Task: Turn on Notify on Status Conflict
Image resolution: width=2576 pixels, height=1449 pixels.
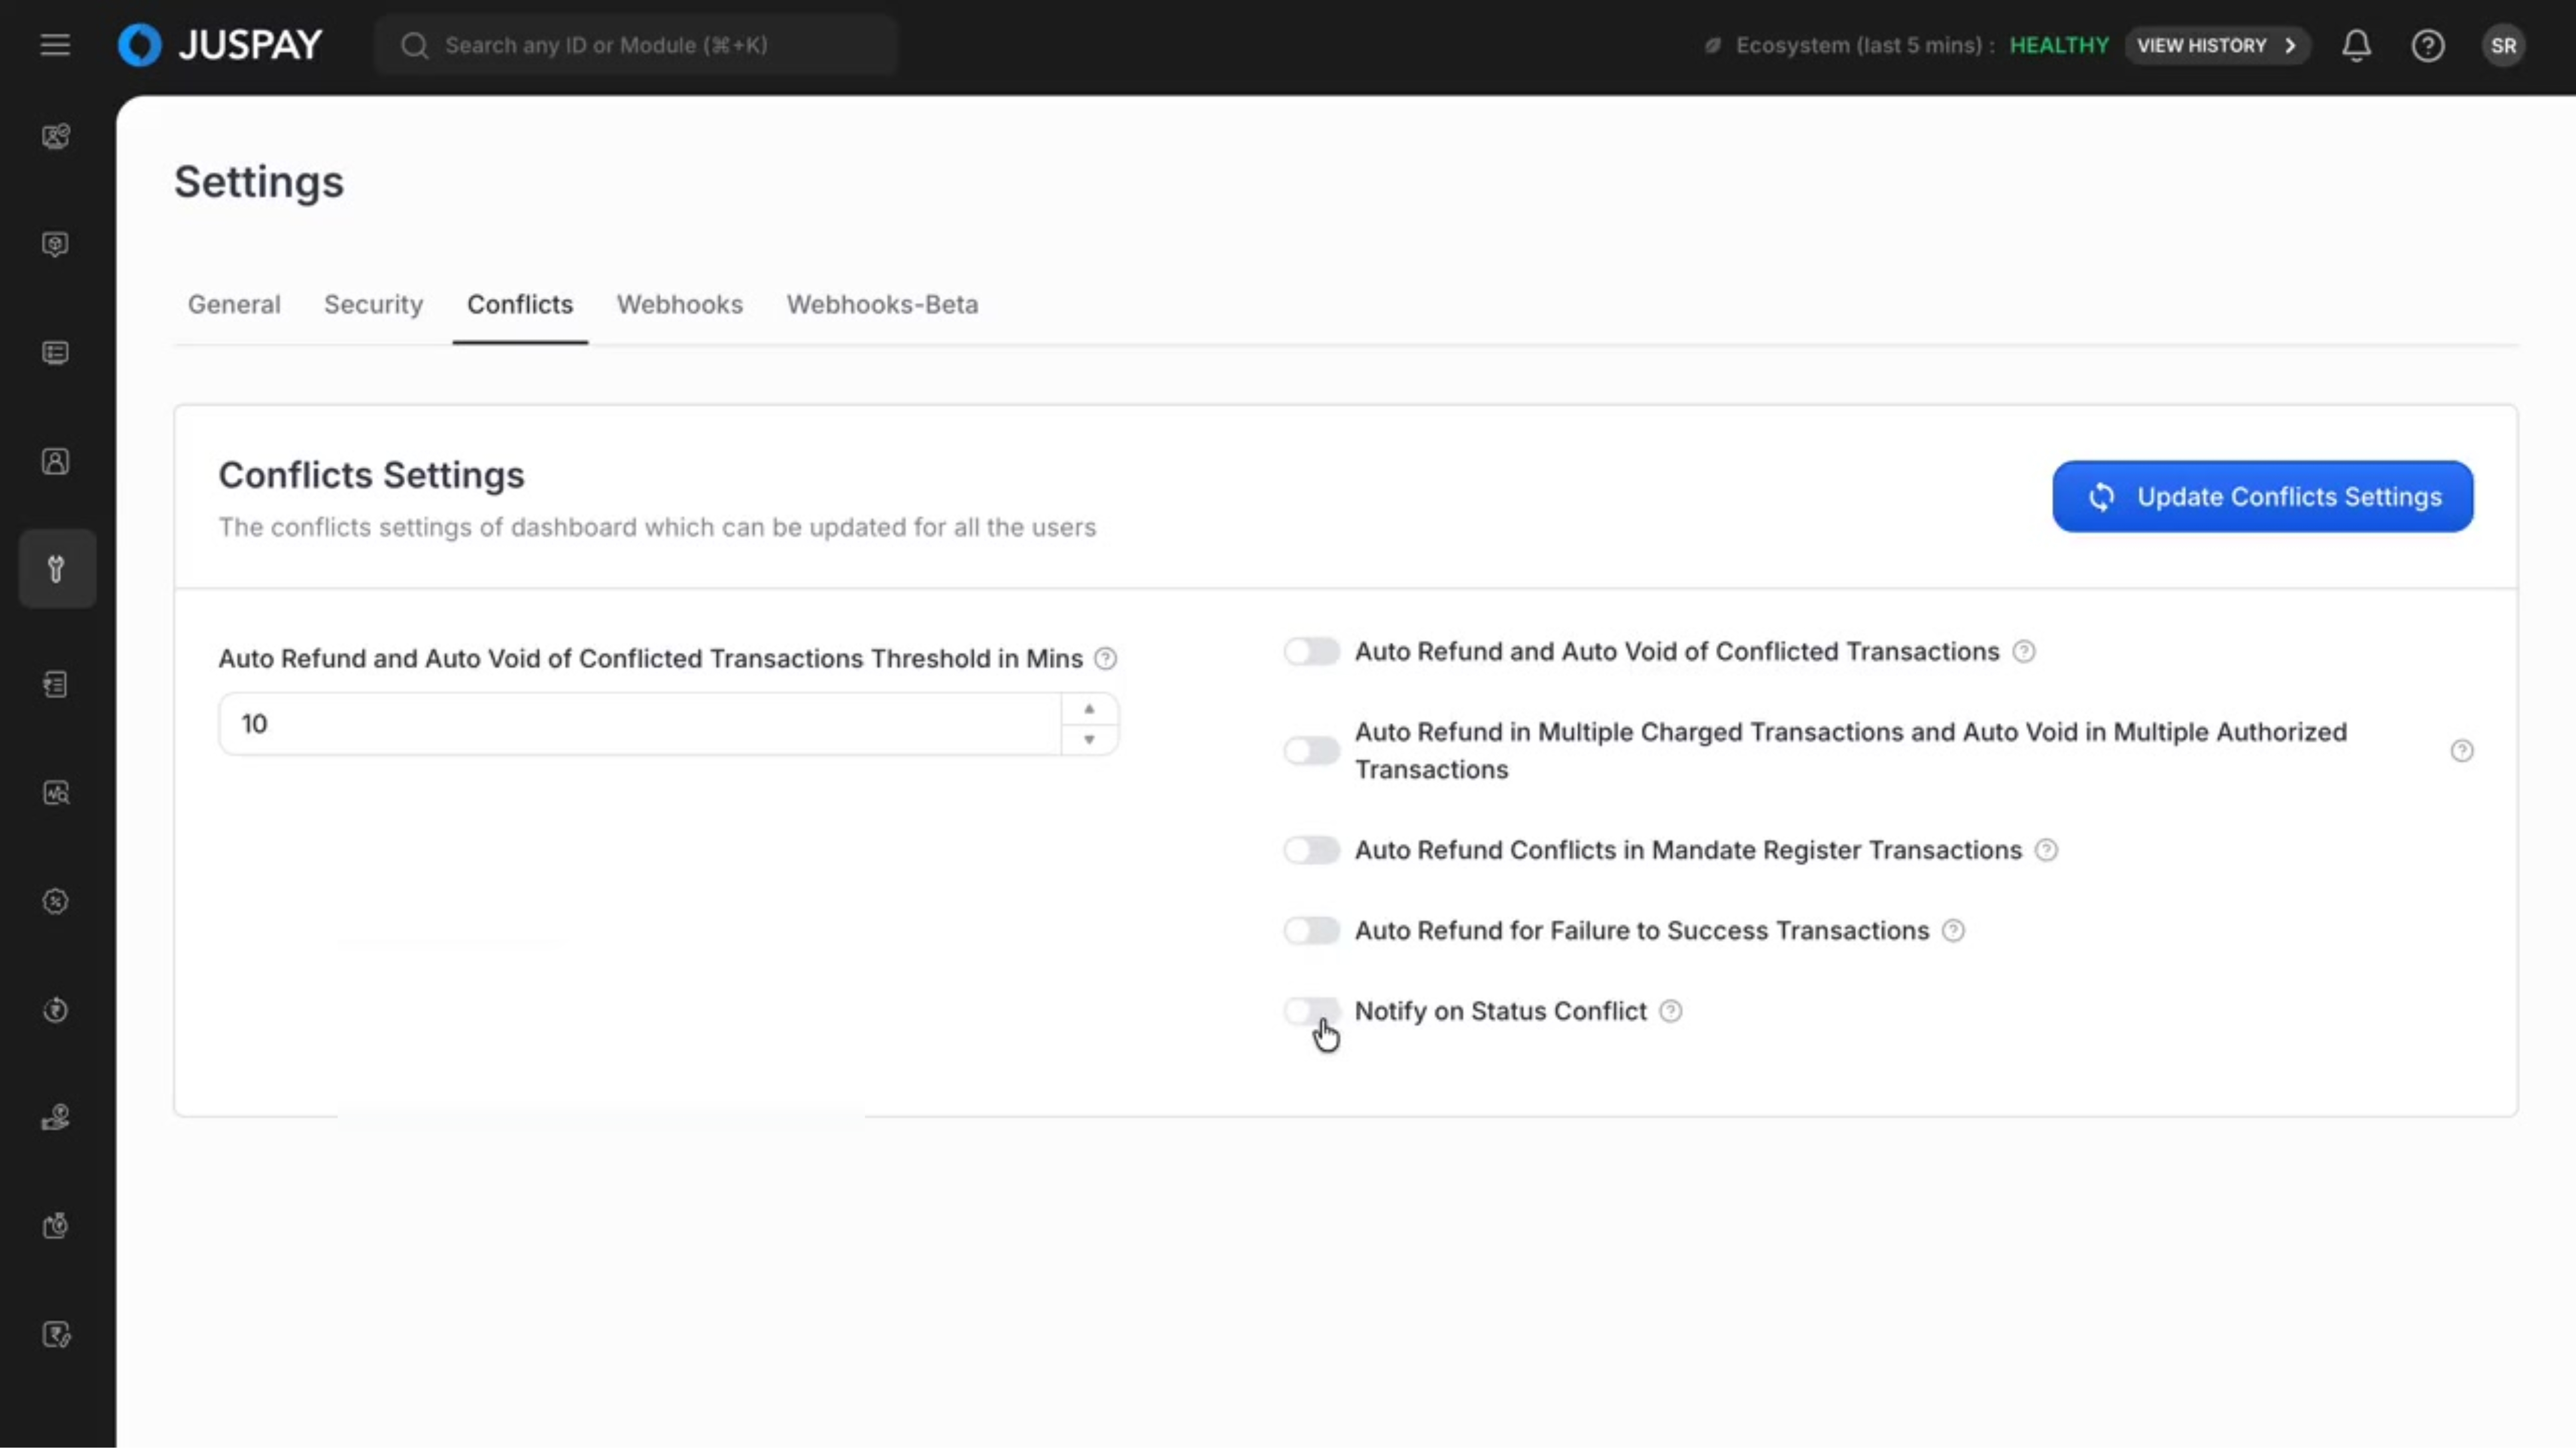Action: click(1311, 1011)
